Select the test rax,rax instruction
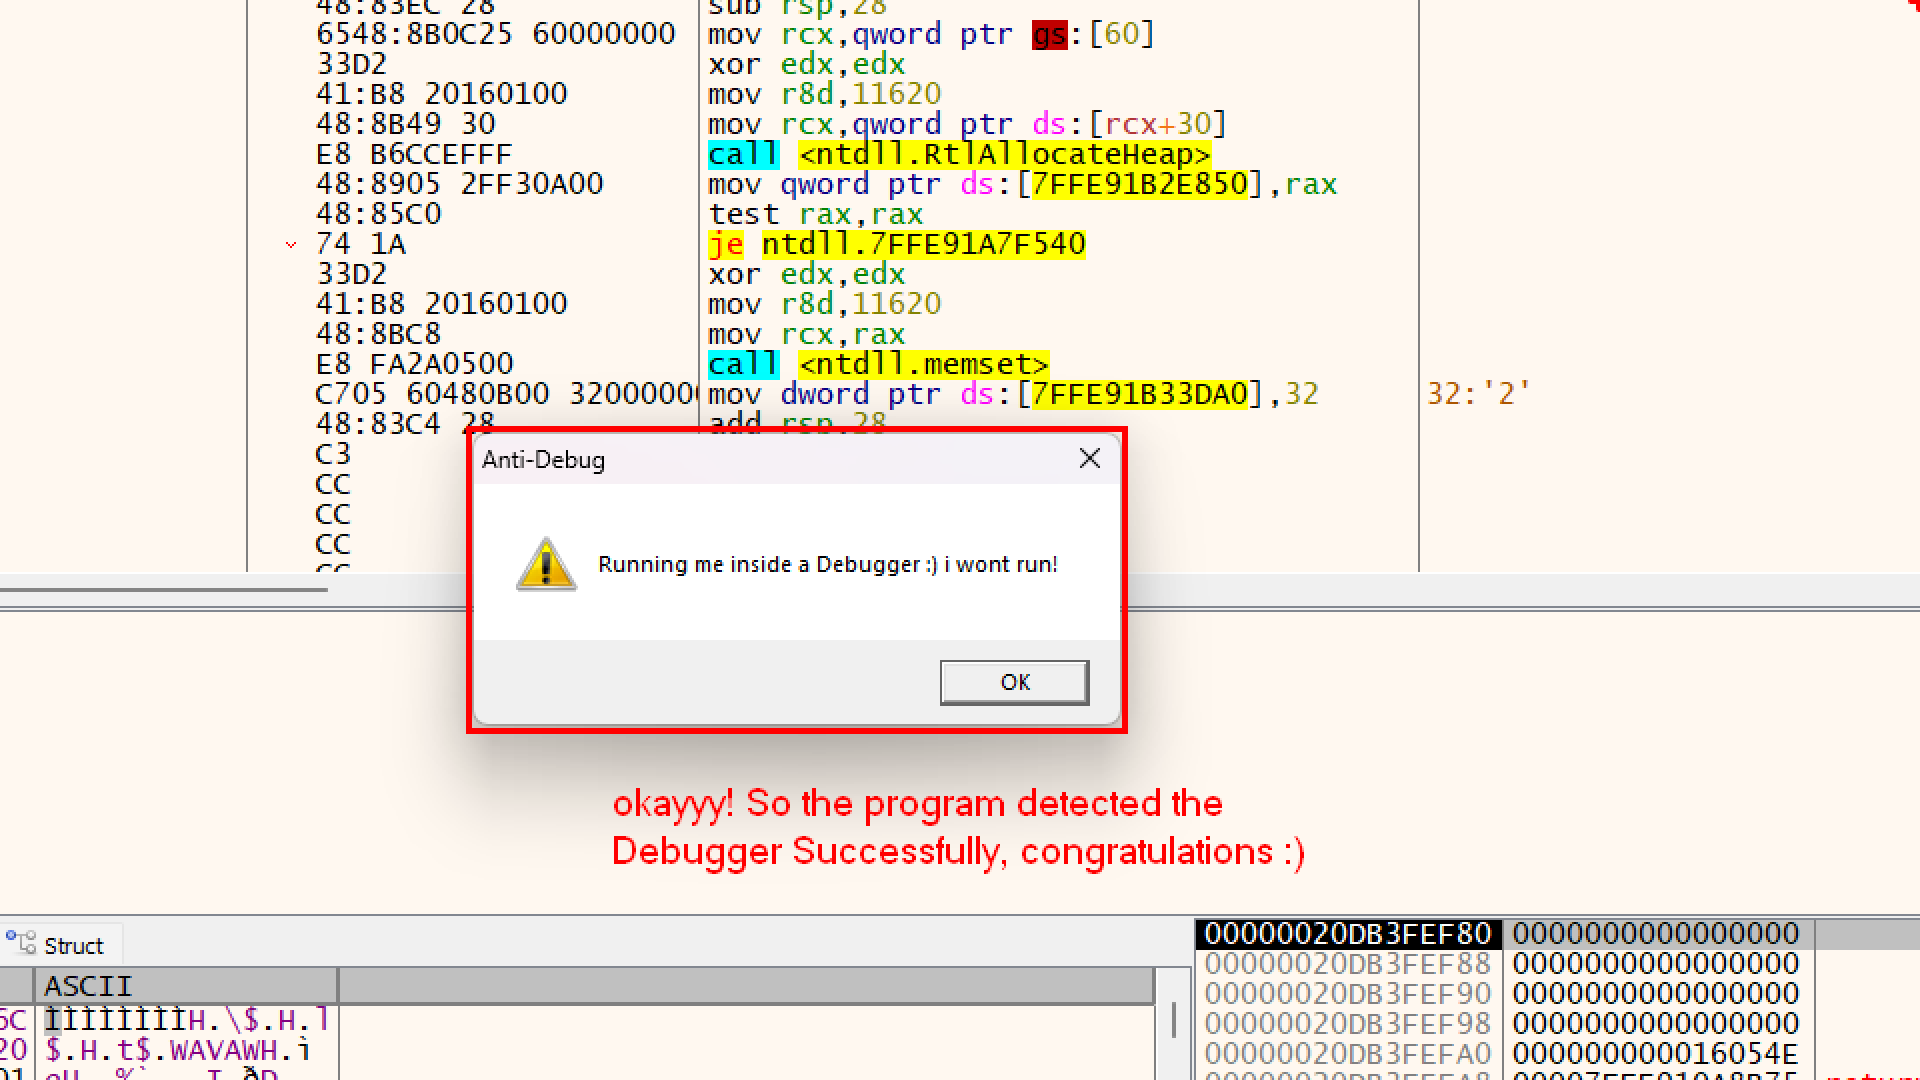 coord(815,214)
